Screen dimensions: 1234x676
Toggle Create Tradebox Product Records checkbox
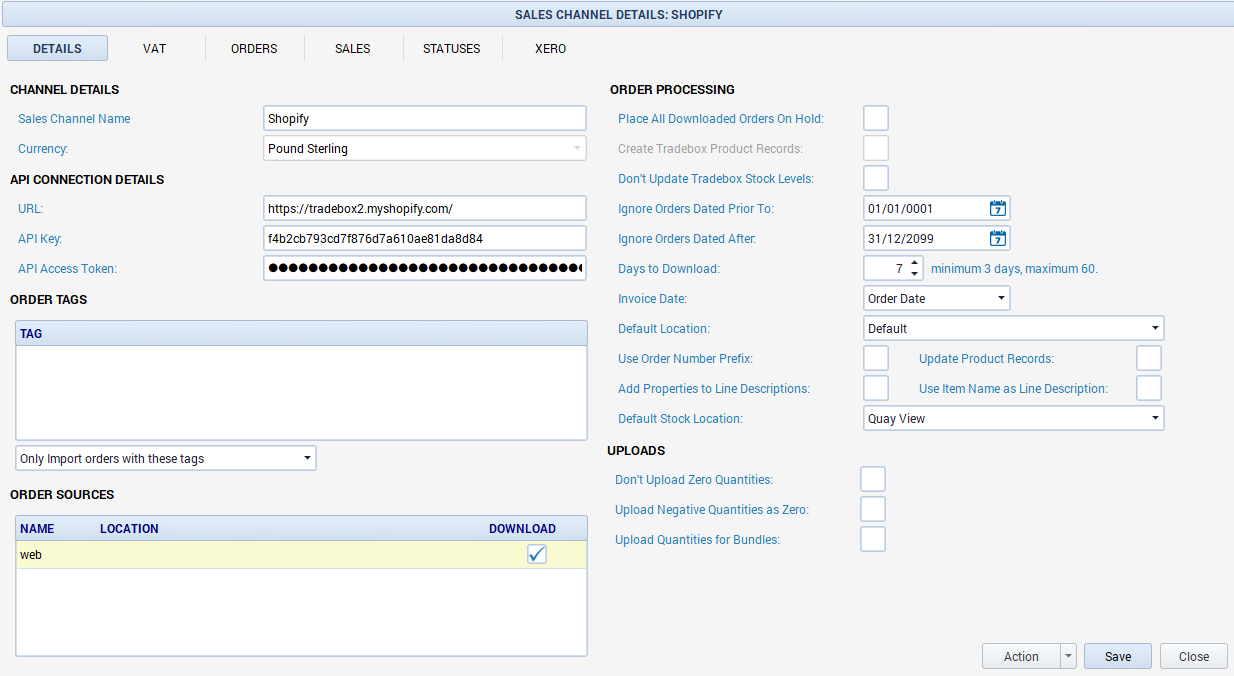(x=876, y=148)
